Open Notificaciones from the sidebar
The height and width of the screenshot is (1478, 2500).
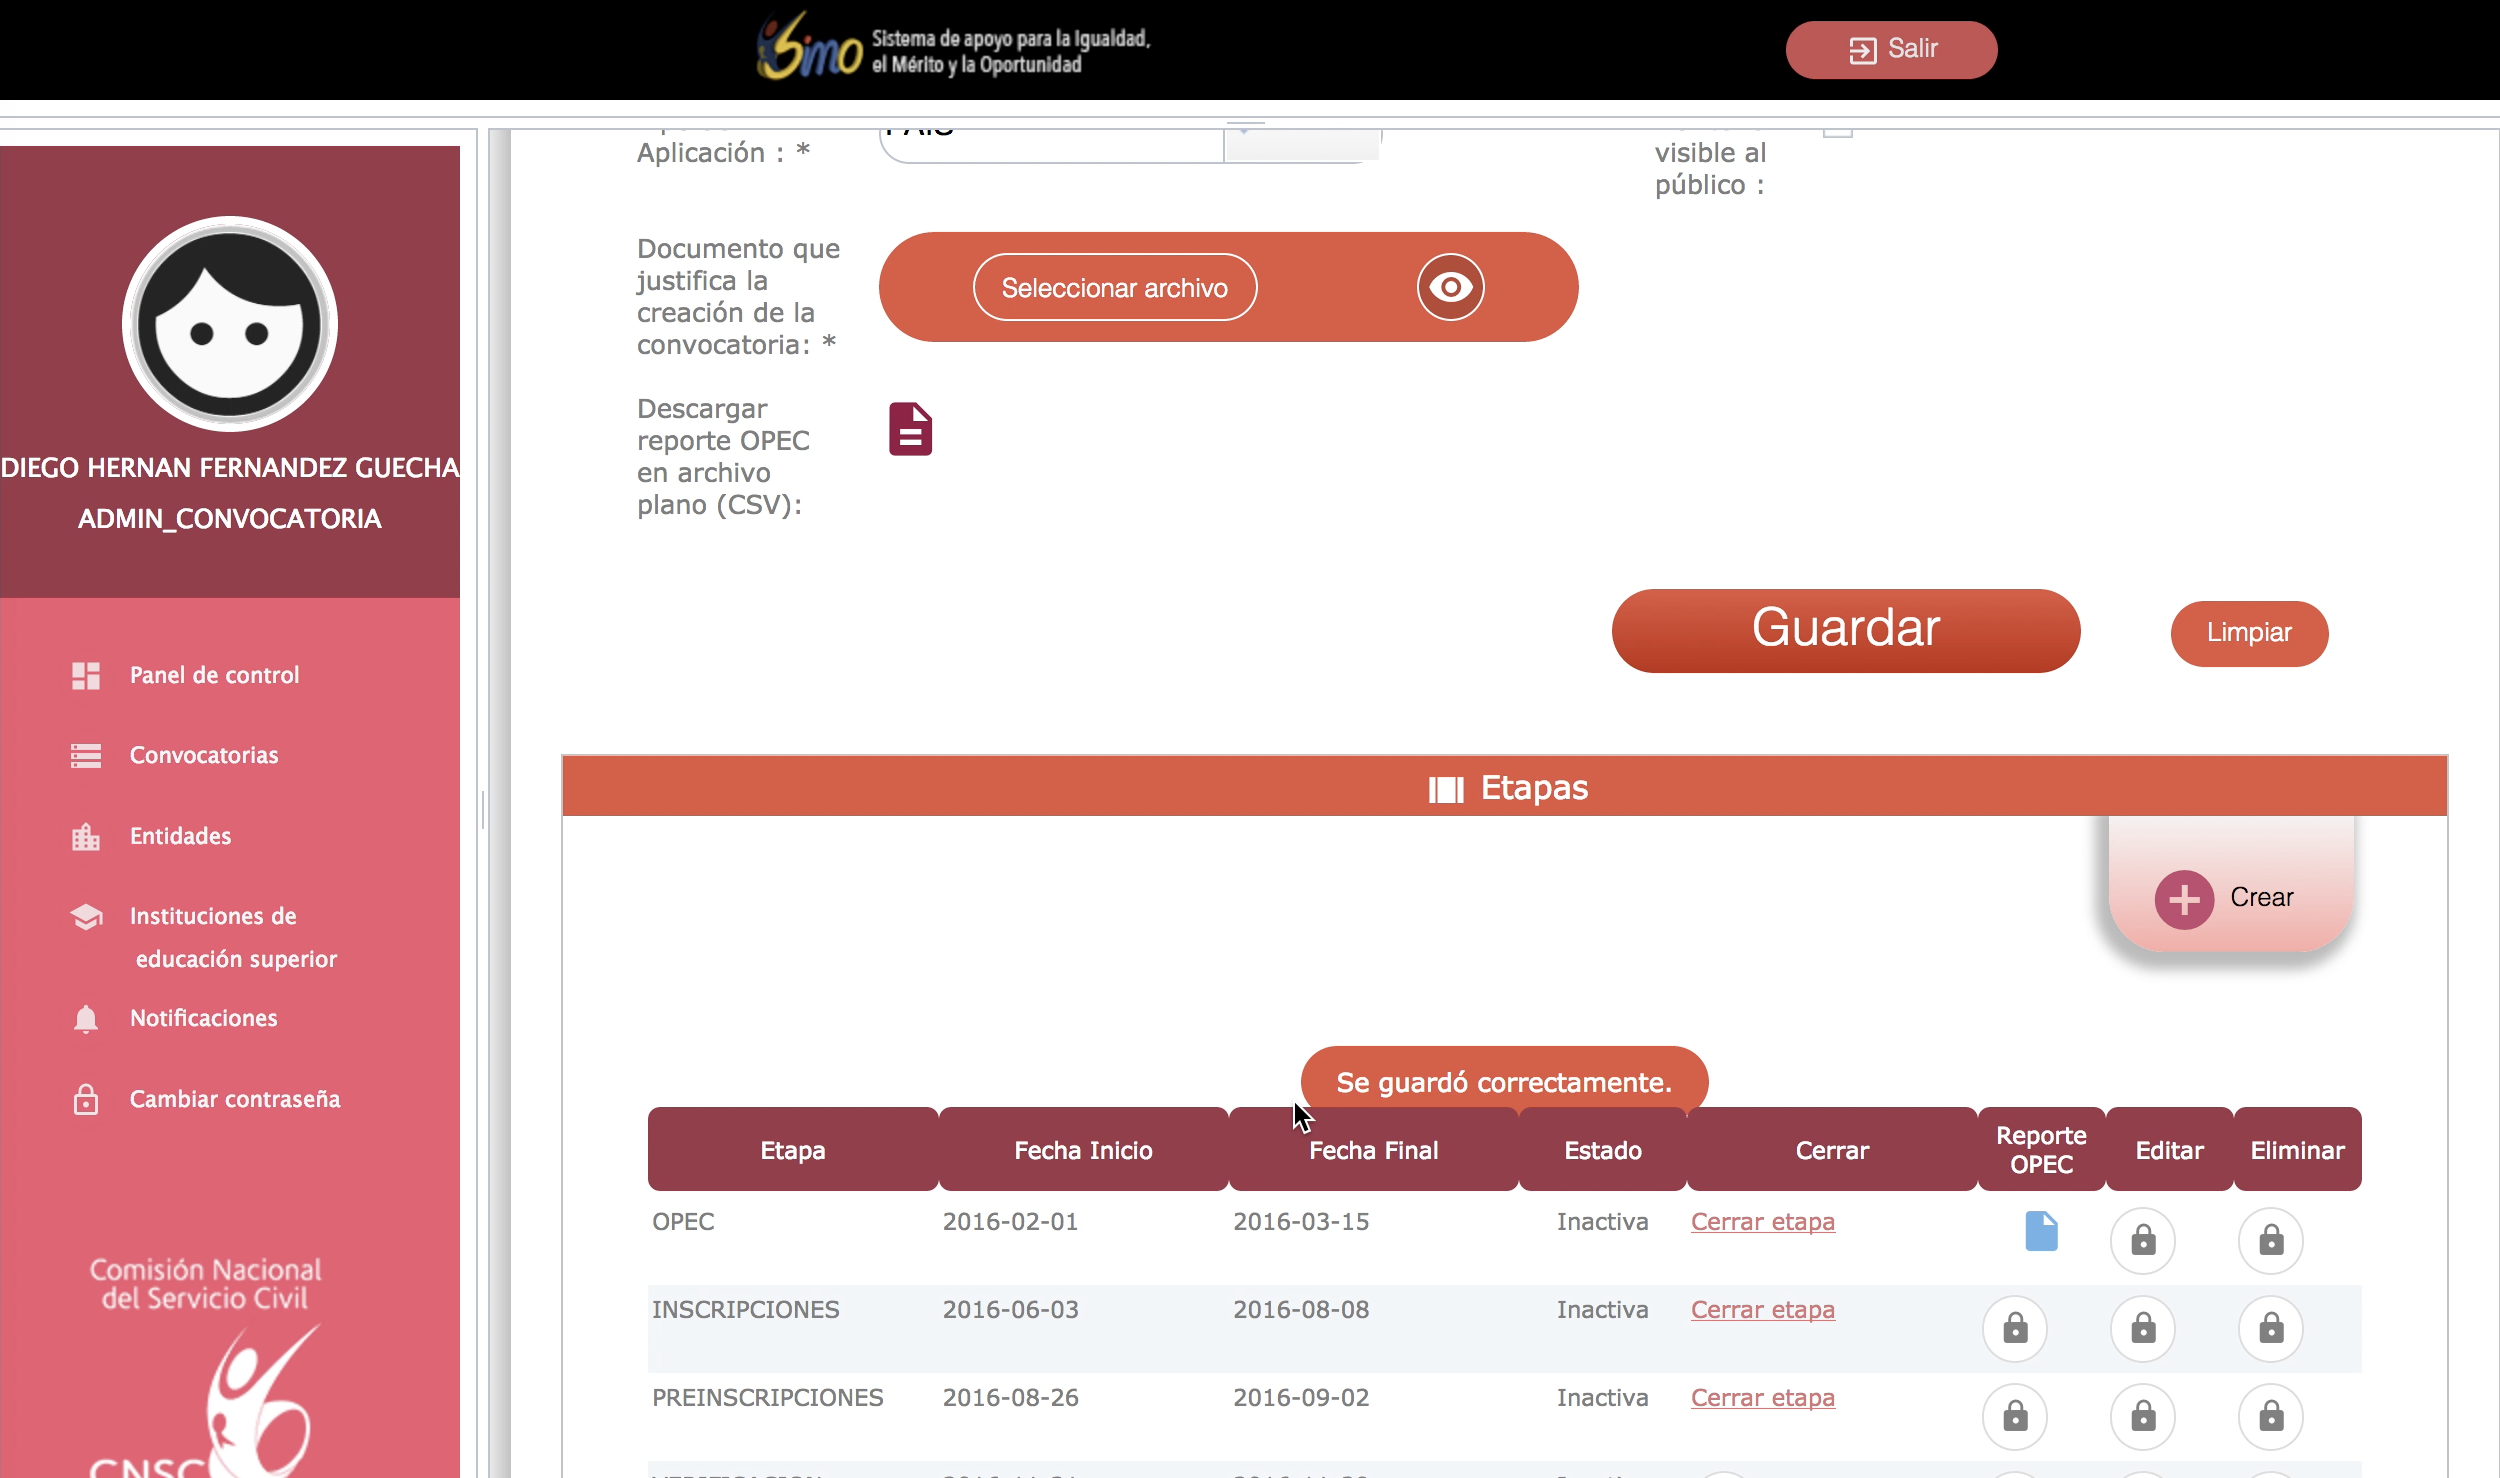[x=203, y=1018]
